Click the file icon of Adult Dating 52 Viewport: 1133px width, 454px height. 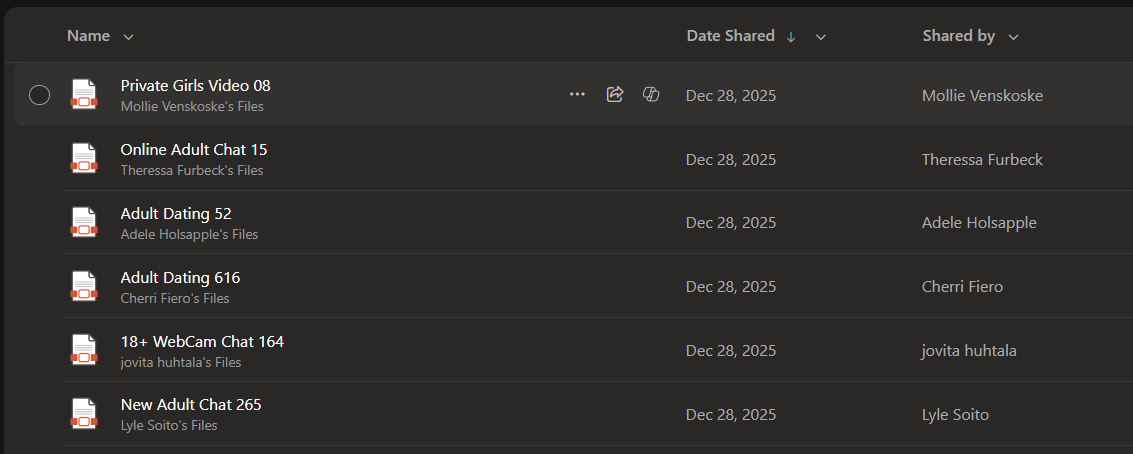(84, 222)
